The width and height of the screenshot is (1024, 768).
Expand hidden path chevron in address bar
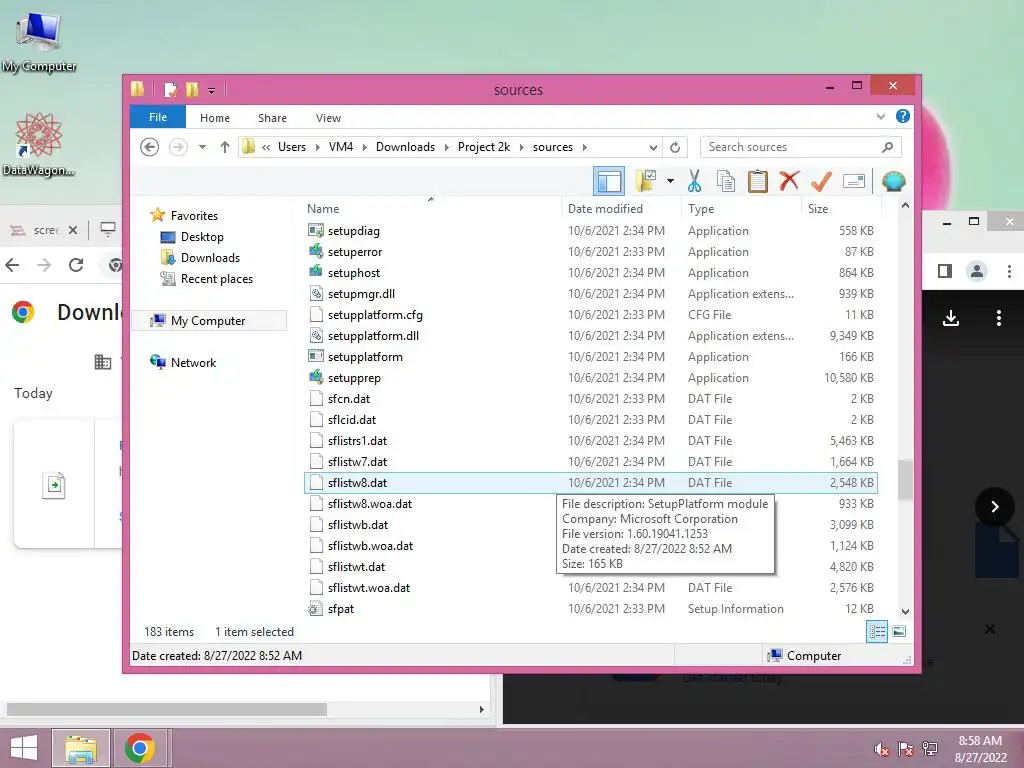click(266, 147)
